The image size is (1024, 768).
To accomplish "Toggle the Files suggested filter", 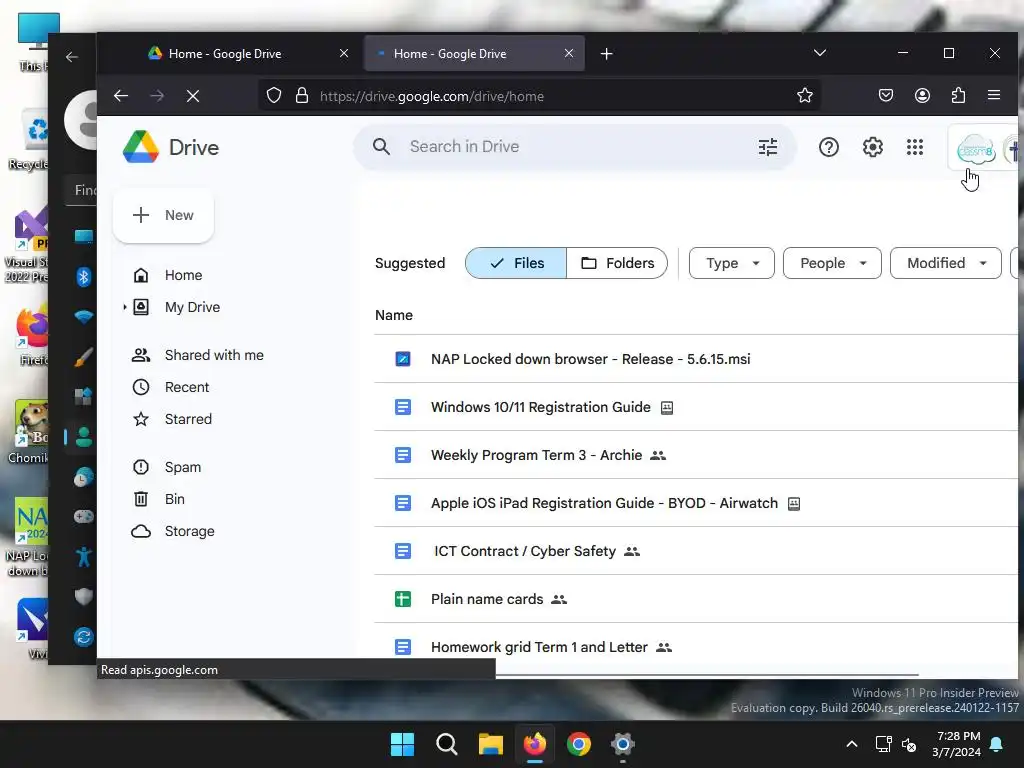I will pyautogui.click(x=516, y=263).
